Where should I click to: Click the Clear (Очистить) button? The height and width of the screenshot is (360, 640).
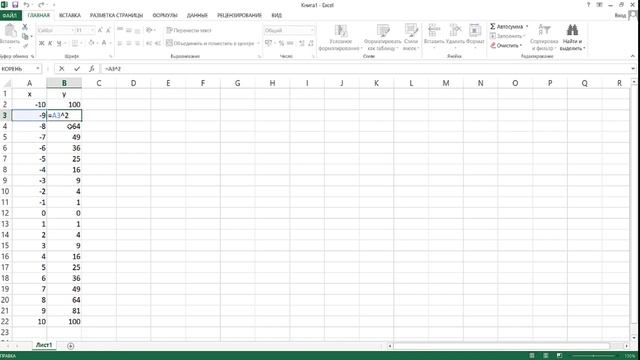pos(506,45)
